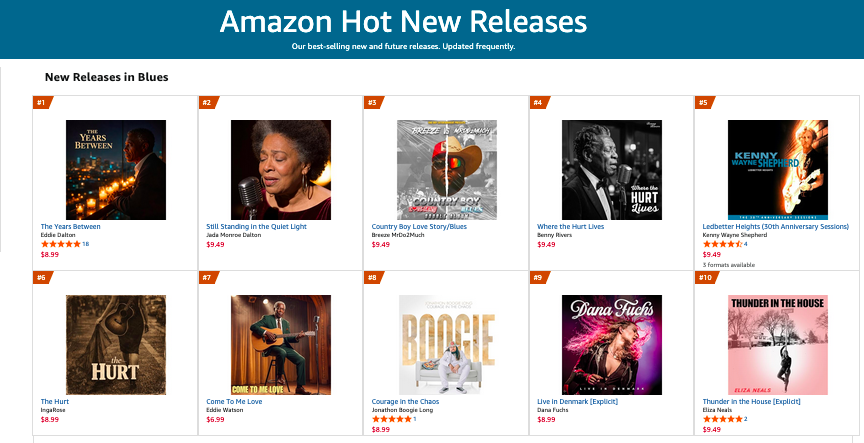Viewport: 864px width, 443px height.
Task: Open Come To Me Love cover image
Action: 281,345
